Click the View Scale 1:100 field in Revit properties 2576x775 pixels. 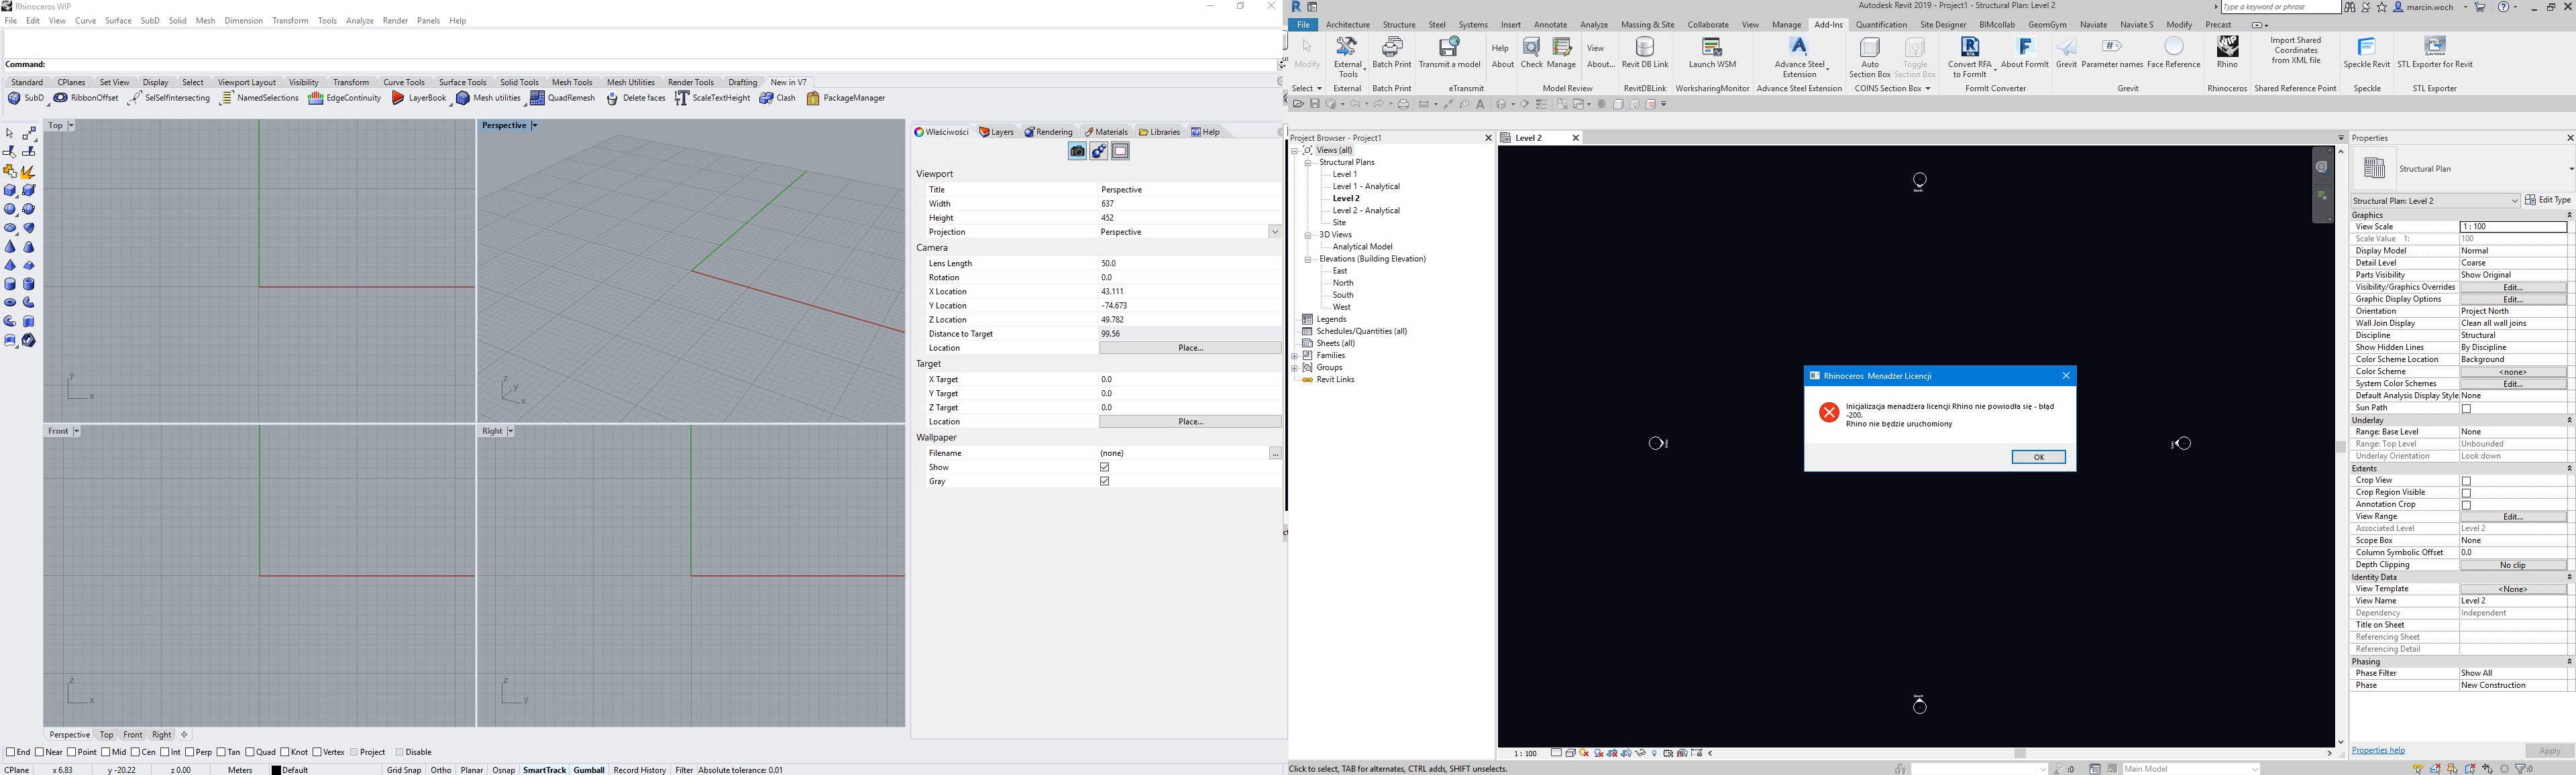(x=2513, y=227)
